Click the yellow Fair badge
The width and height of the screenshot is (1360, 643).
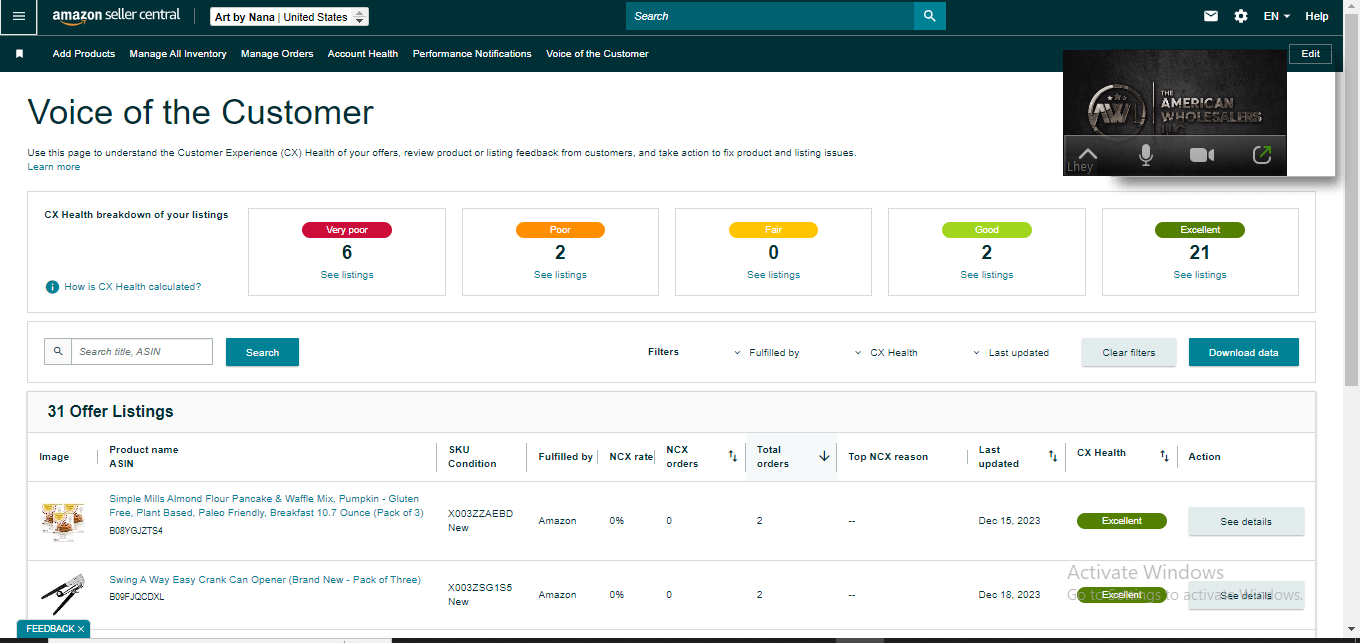point(773,230)
